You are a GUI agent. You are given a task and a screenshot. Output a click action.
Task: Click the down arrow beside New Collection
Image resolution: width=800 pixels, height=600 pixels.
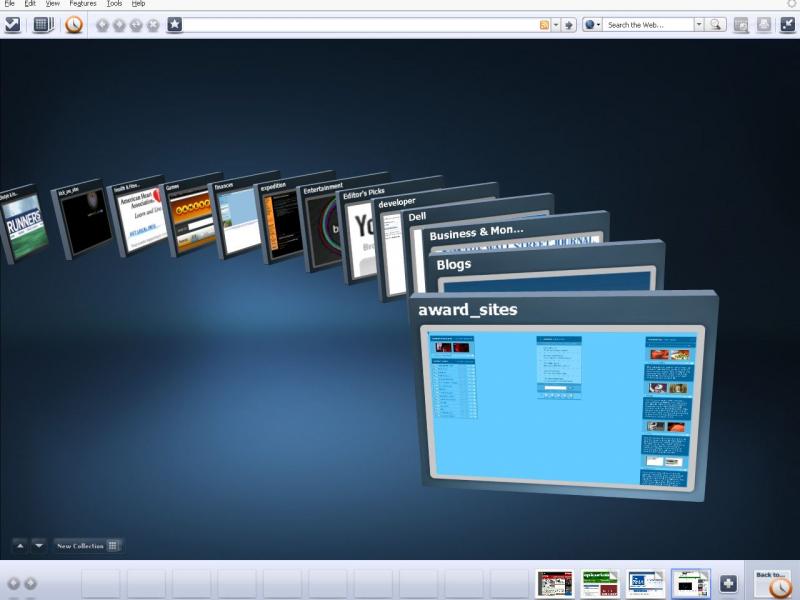[x=39, y=545]
